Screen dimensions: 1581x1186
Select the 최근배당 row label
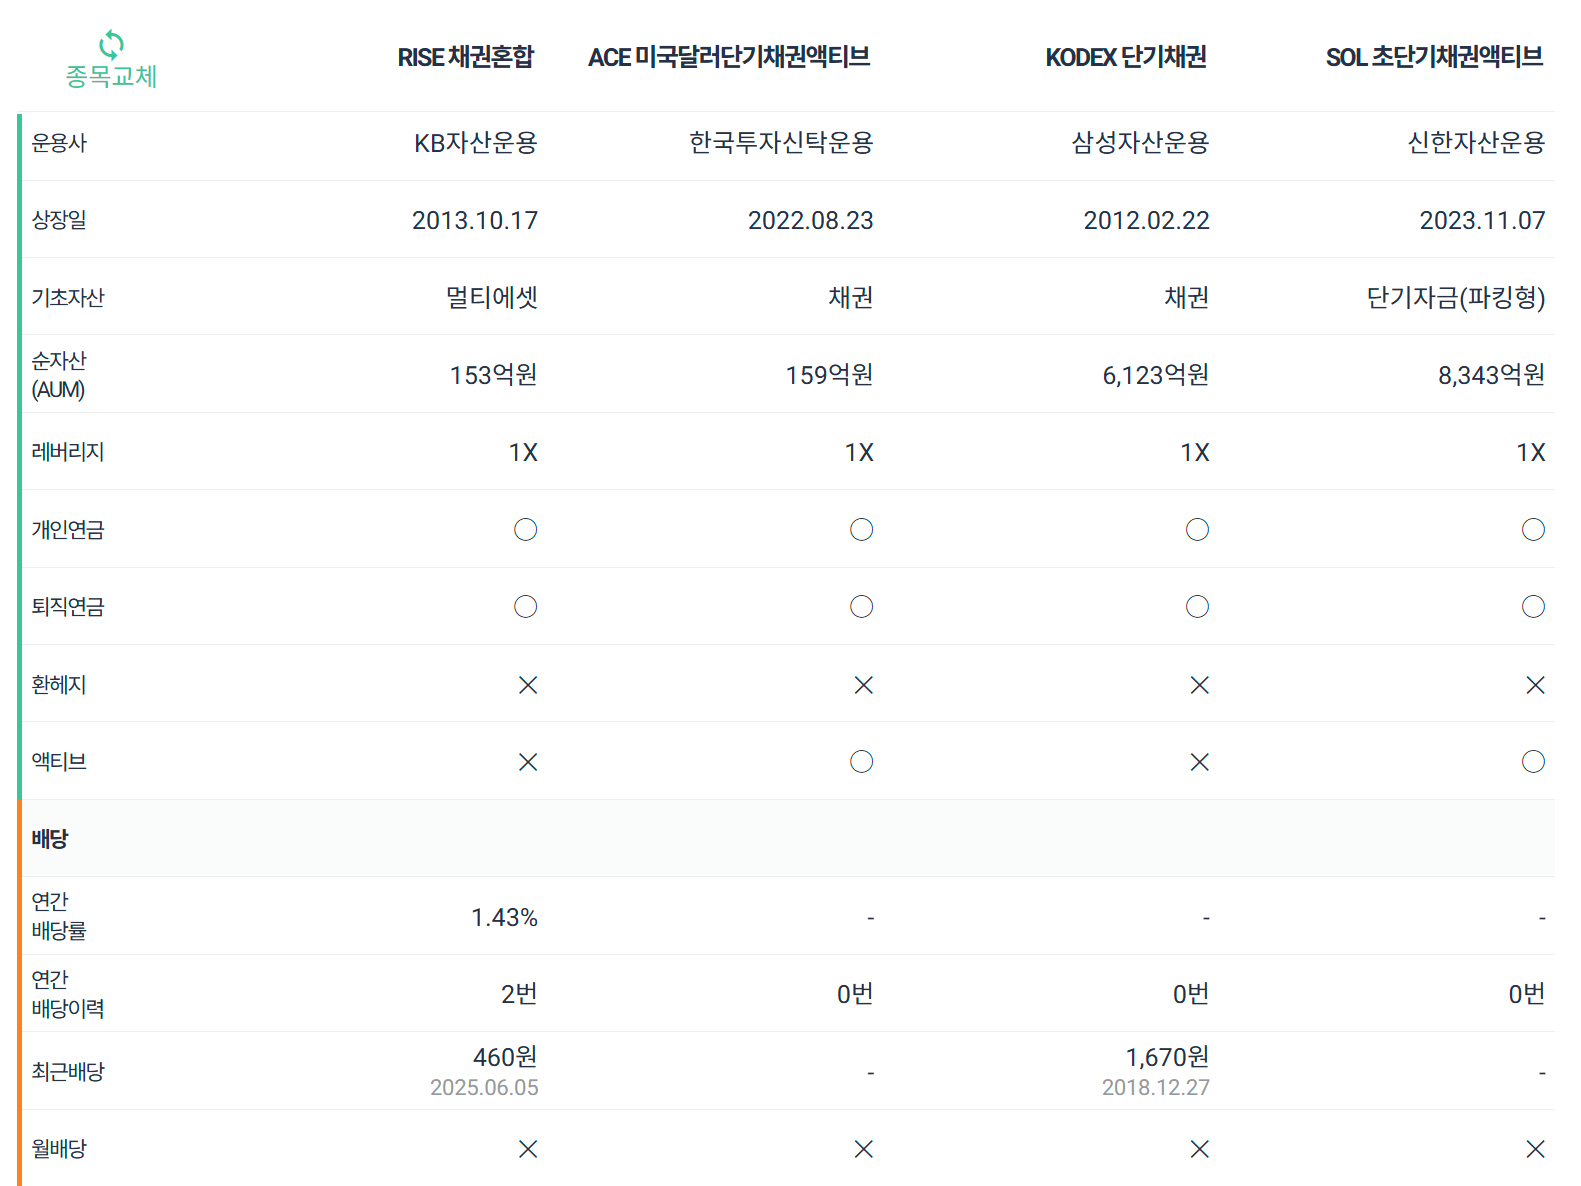pyautogui.click(x=68, y=1072)
